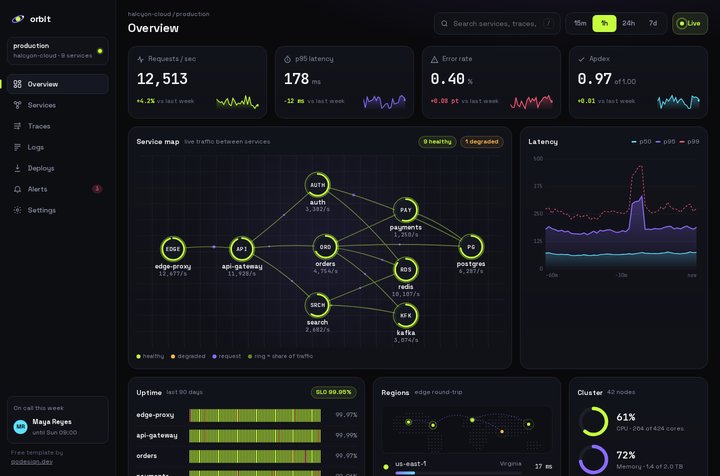Select the PAY payments node

click(405, 210)
